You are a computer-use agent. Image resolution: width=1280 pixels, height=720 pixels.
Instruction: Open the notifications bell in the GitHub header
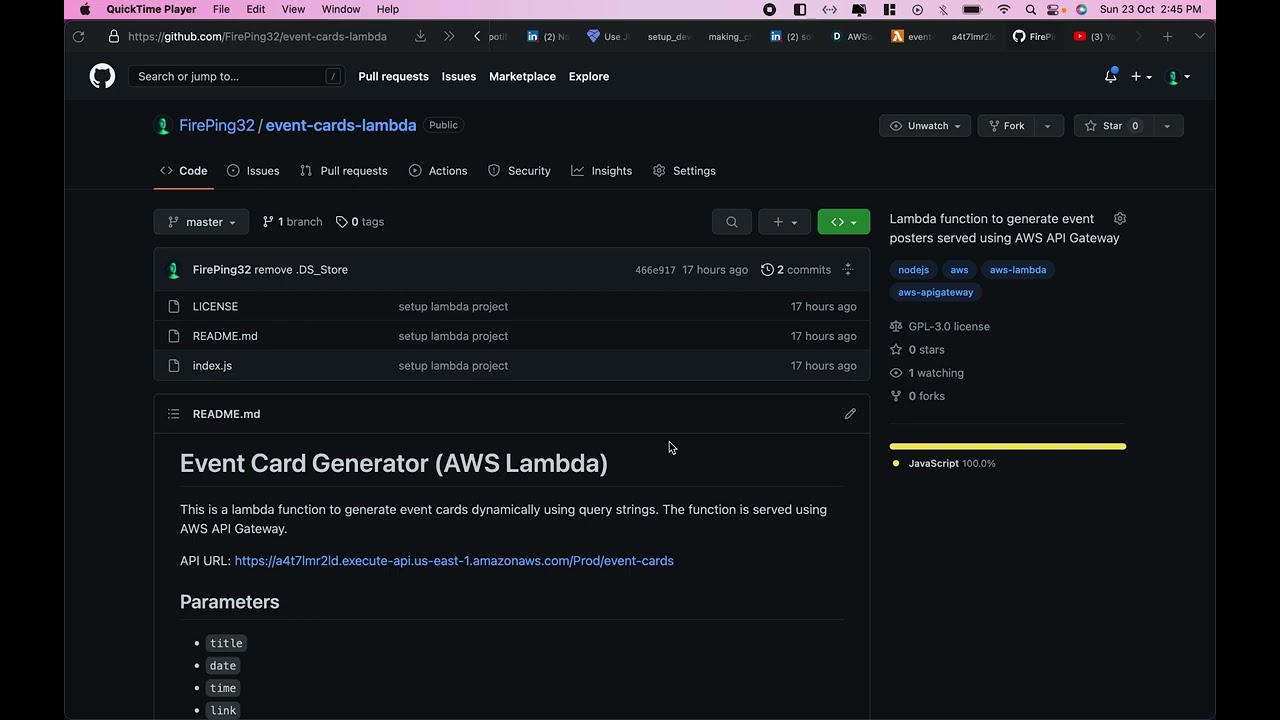pos(1110,76)
